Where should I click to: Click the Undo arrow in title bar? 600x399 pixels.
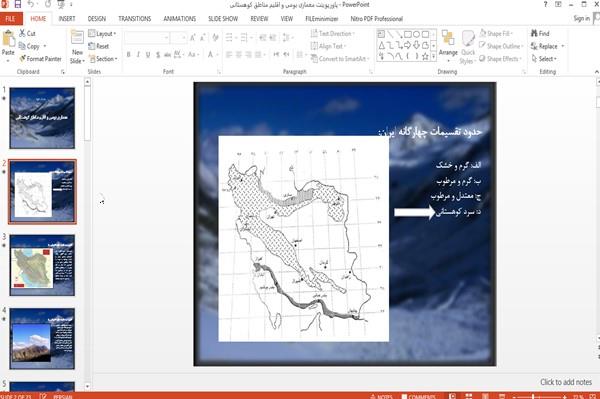click(31, 4)
